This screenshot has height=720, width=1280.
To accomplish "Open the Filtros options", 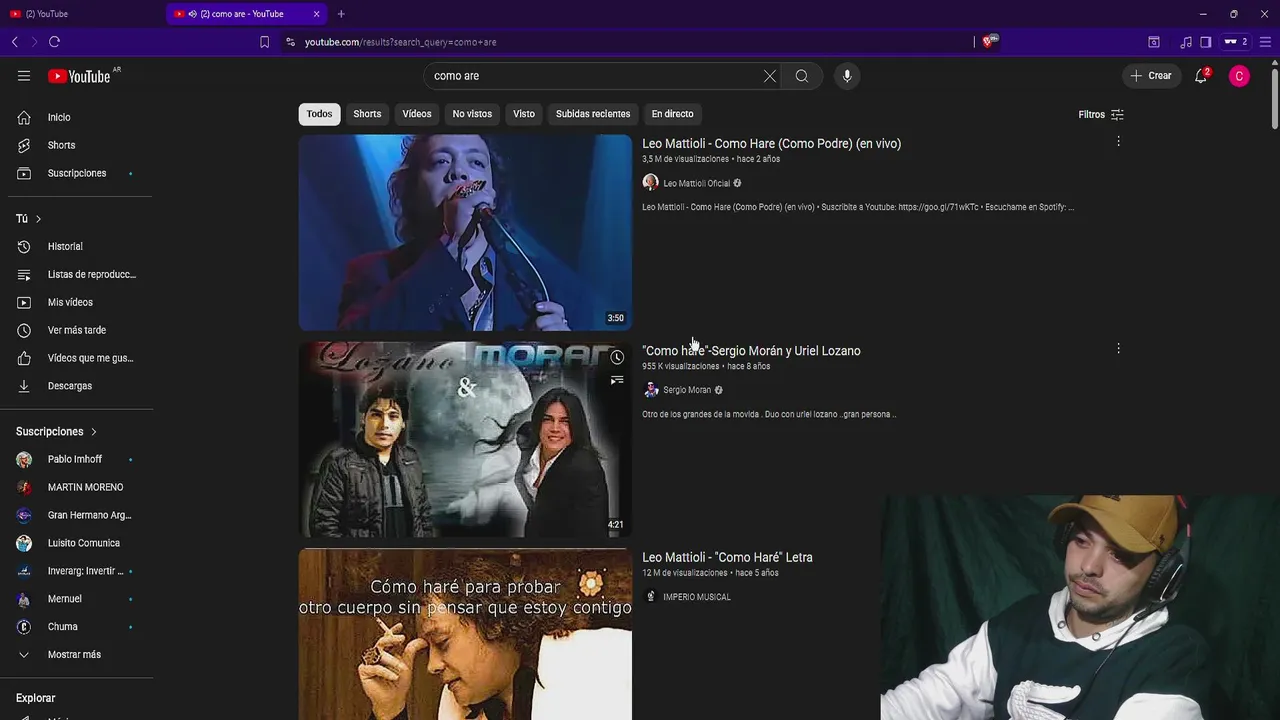I will click(x=1101, y=114).
